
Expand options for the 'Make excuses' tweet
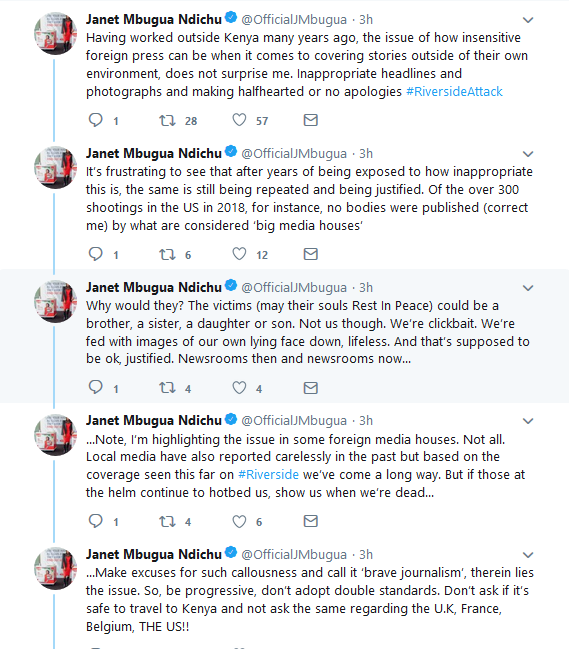(528, 555)
